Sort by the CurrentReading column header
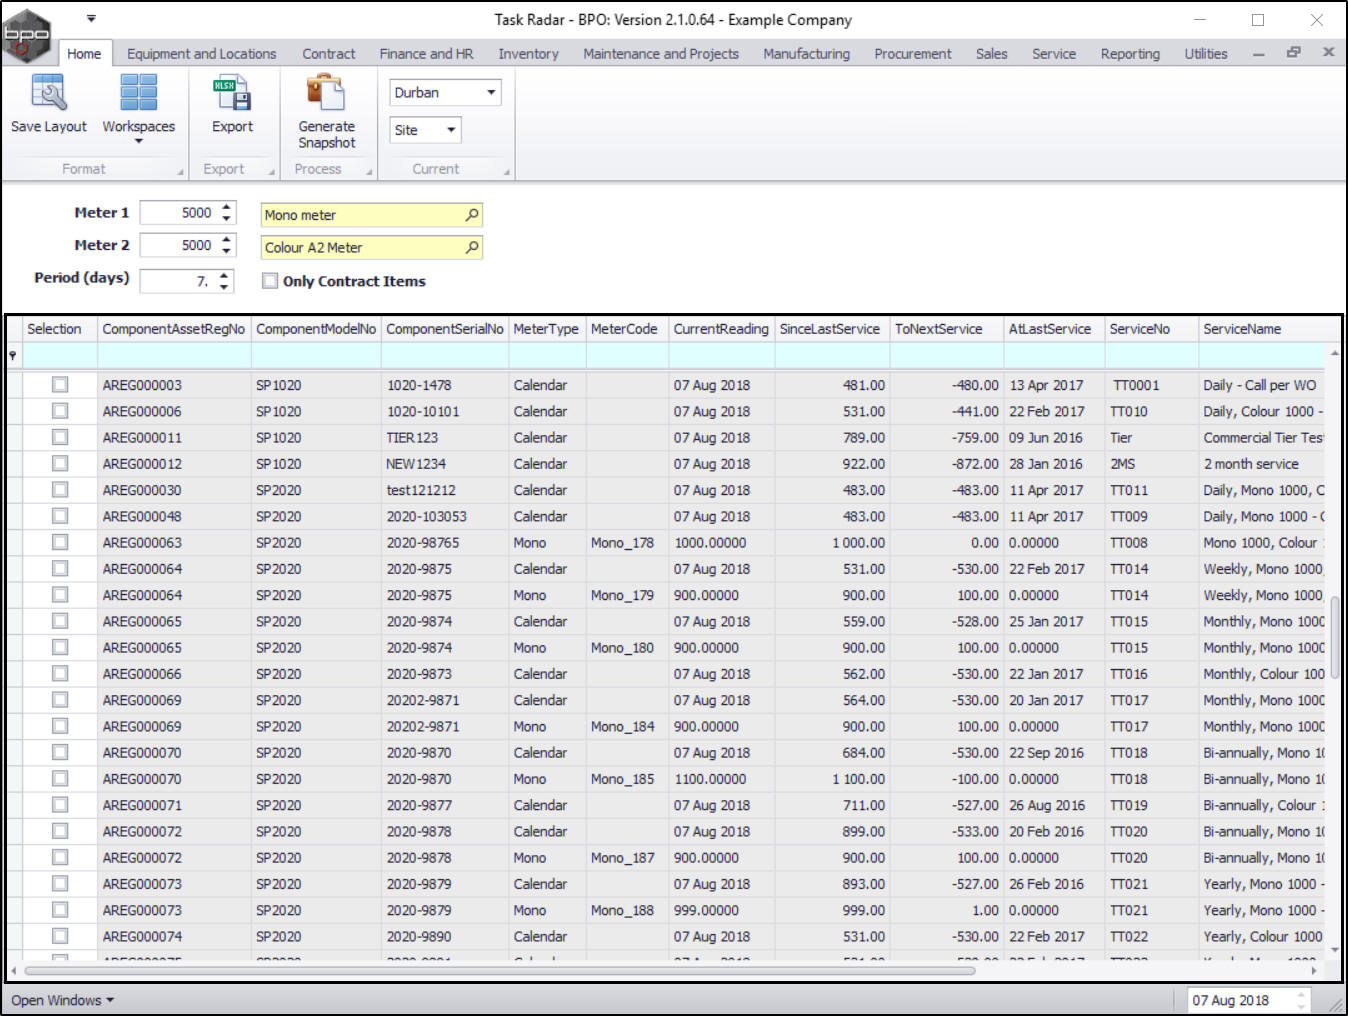 click(720, 329)
